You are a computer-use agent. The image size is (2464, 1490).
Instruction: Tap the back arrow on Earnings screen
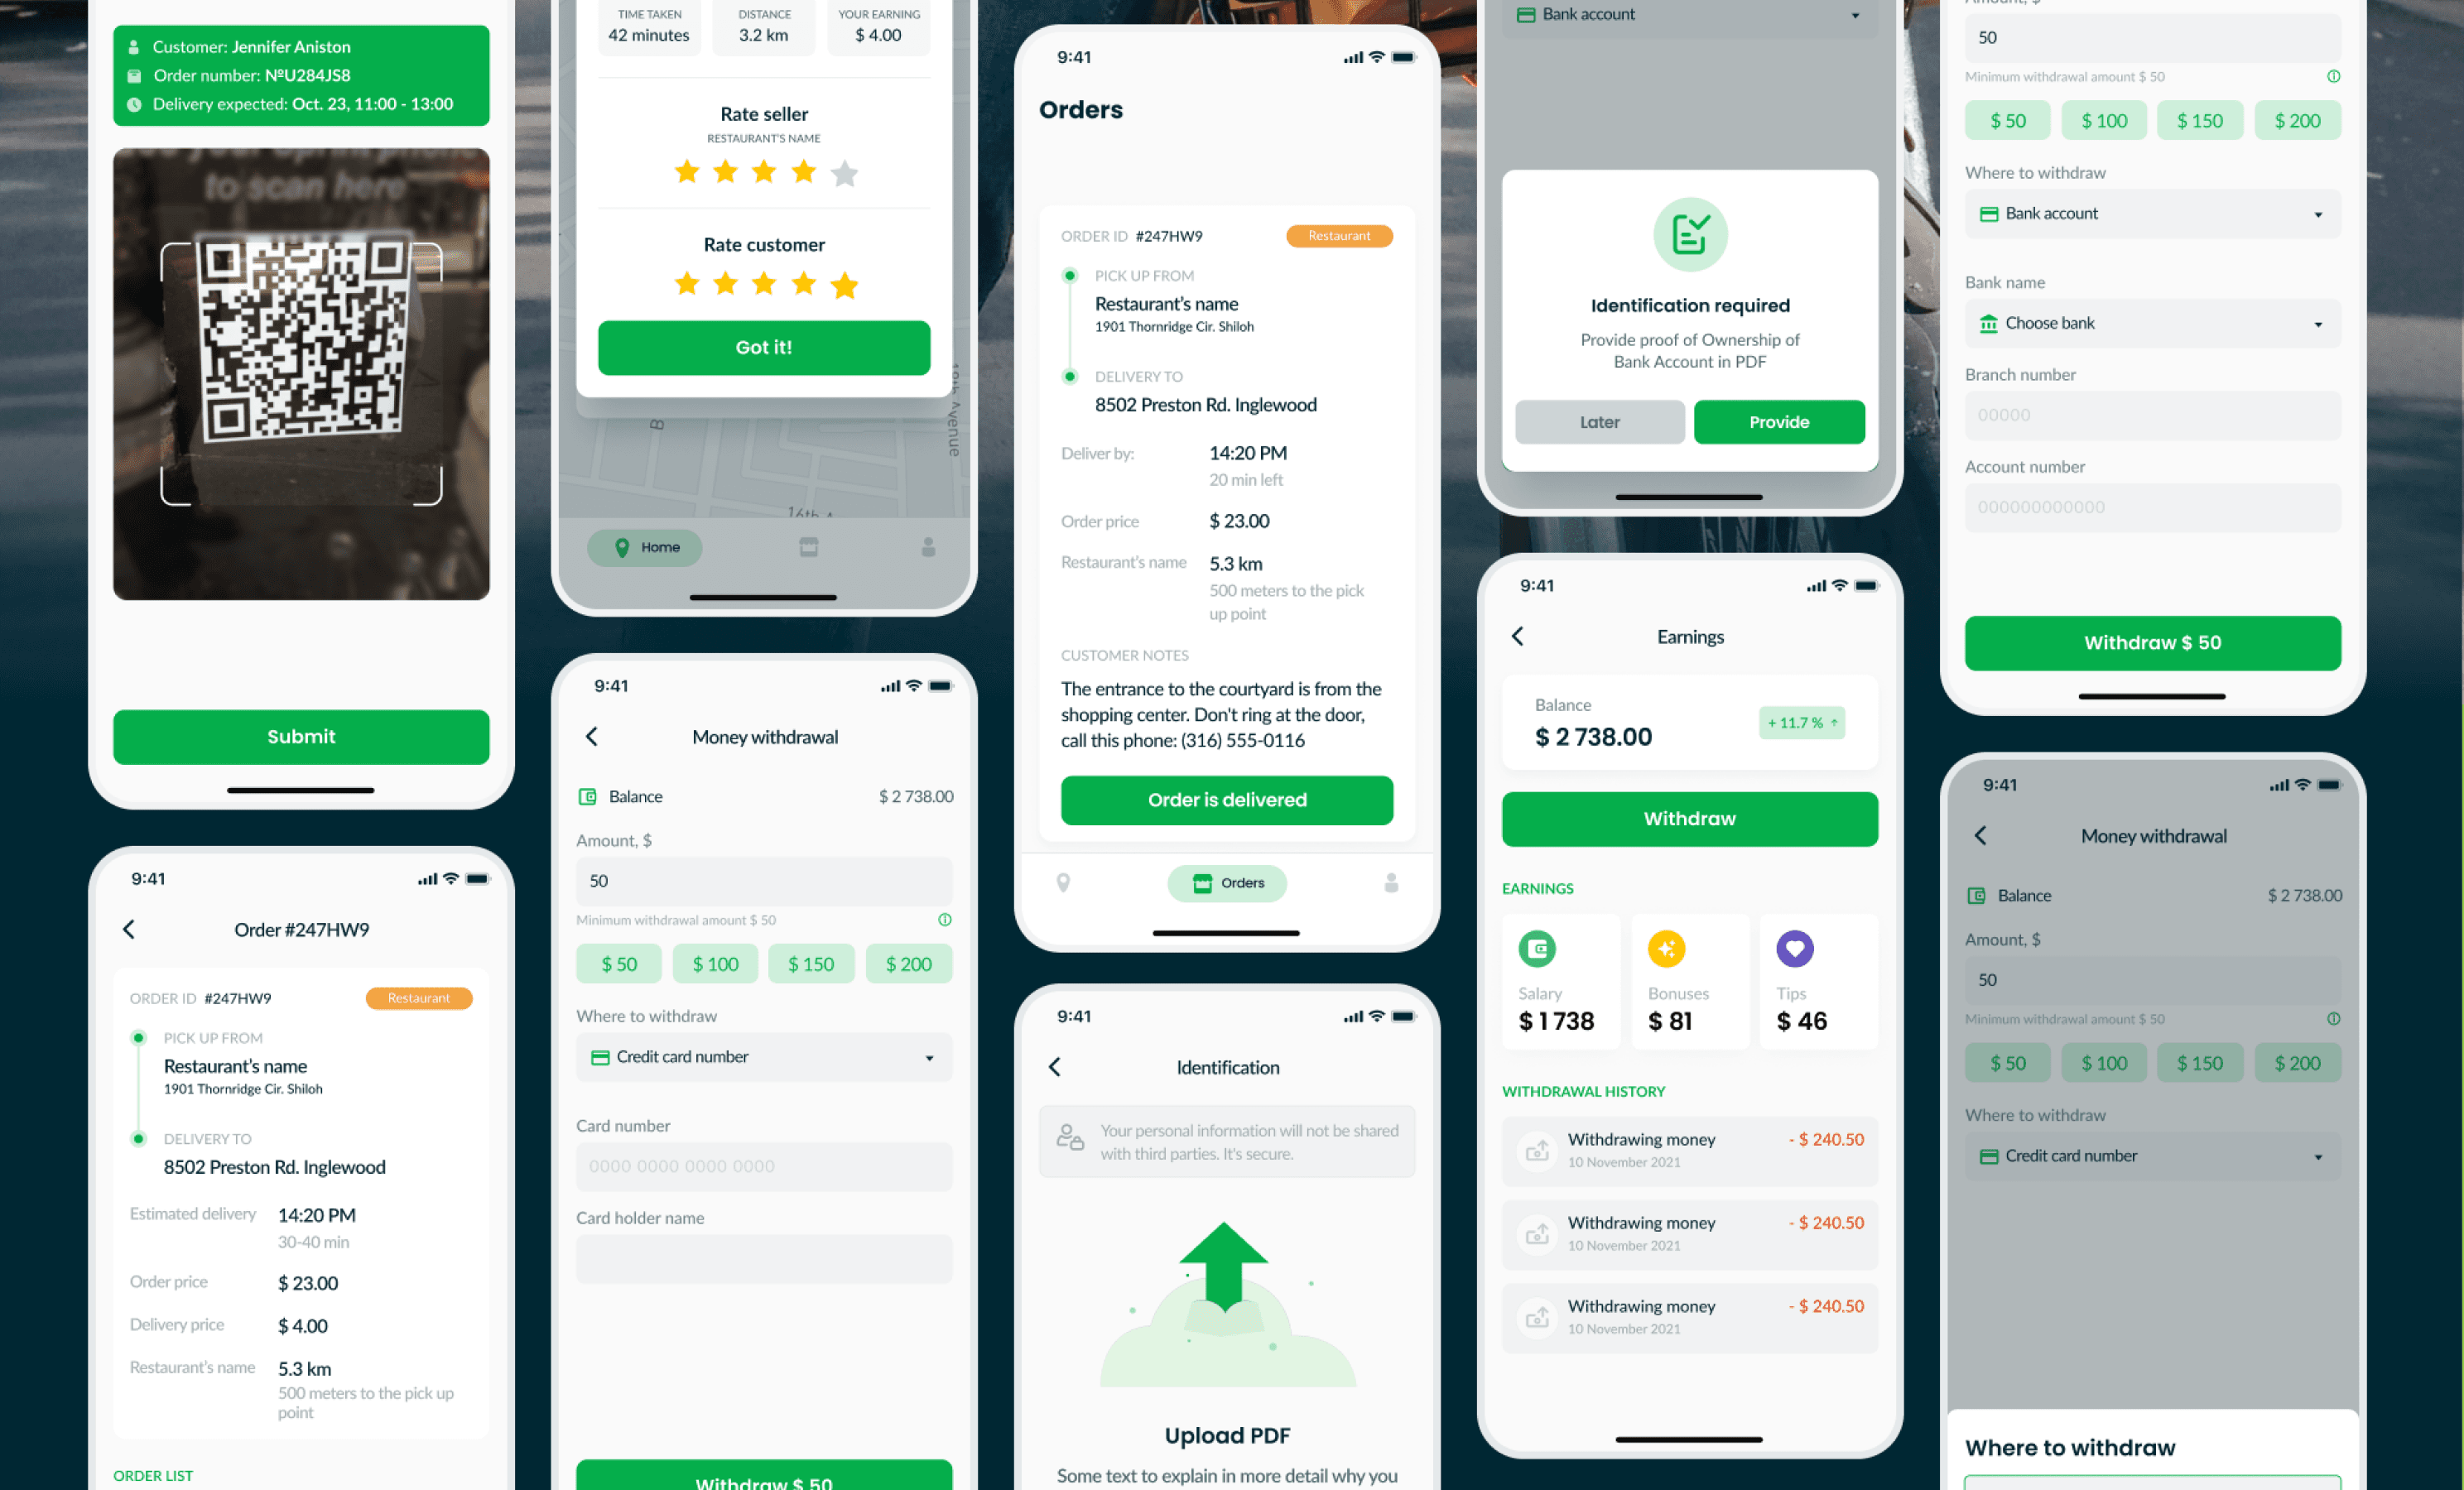click(1517, 635)
